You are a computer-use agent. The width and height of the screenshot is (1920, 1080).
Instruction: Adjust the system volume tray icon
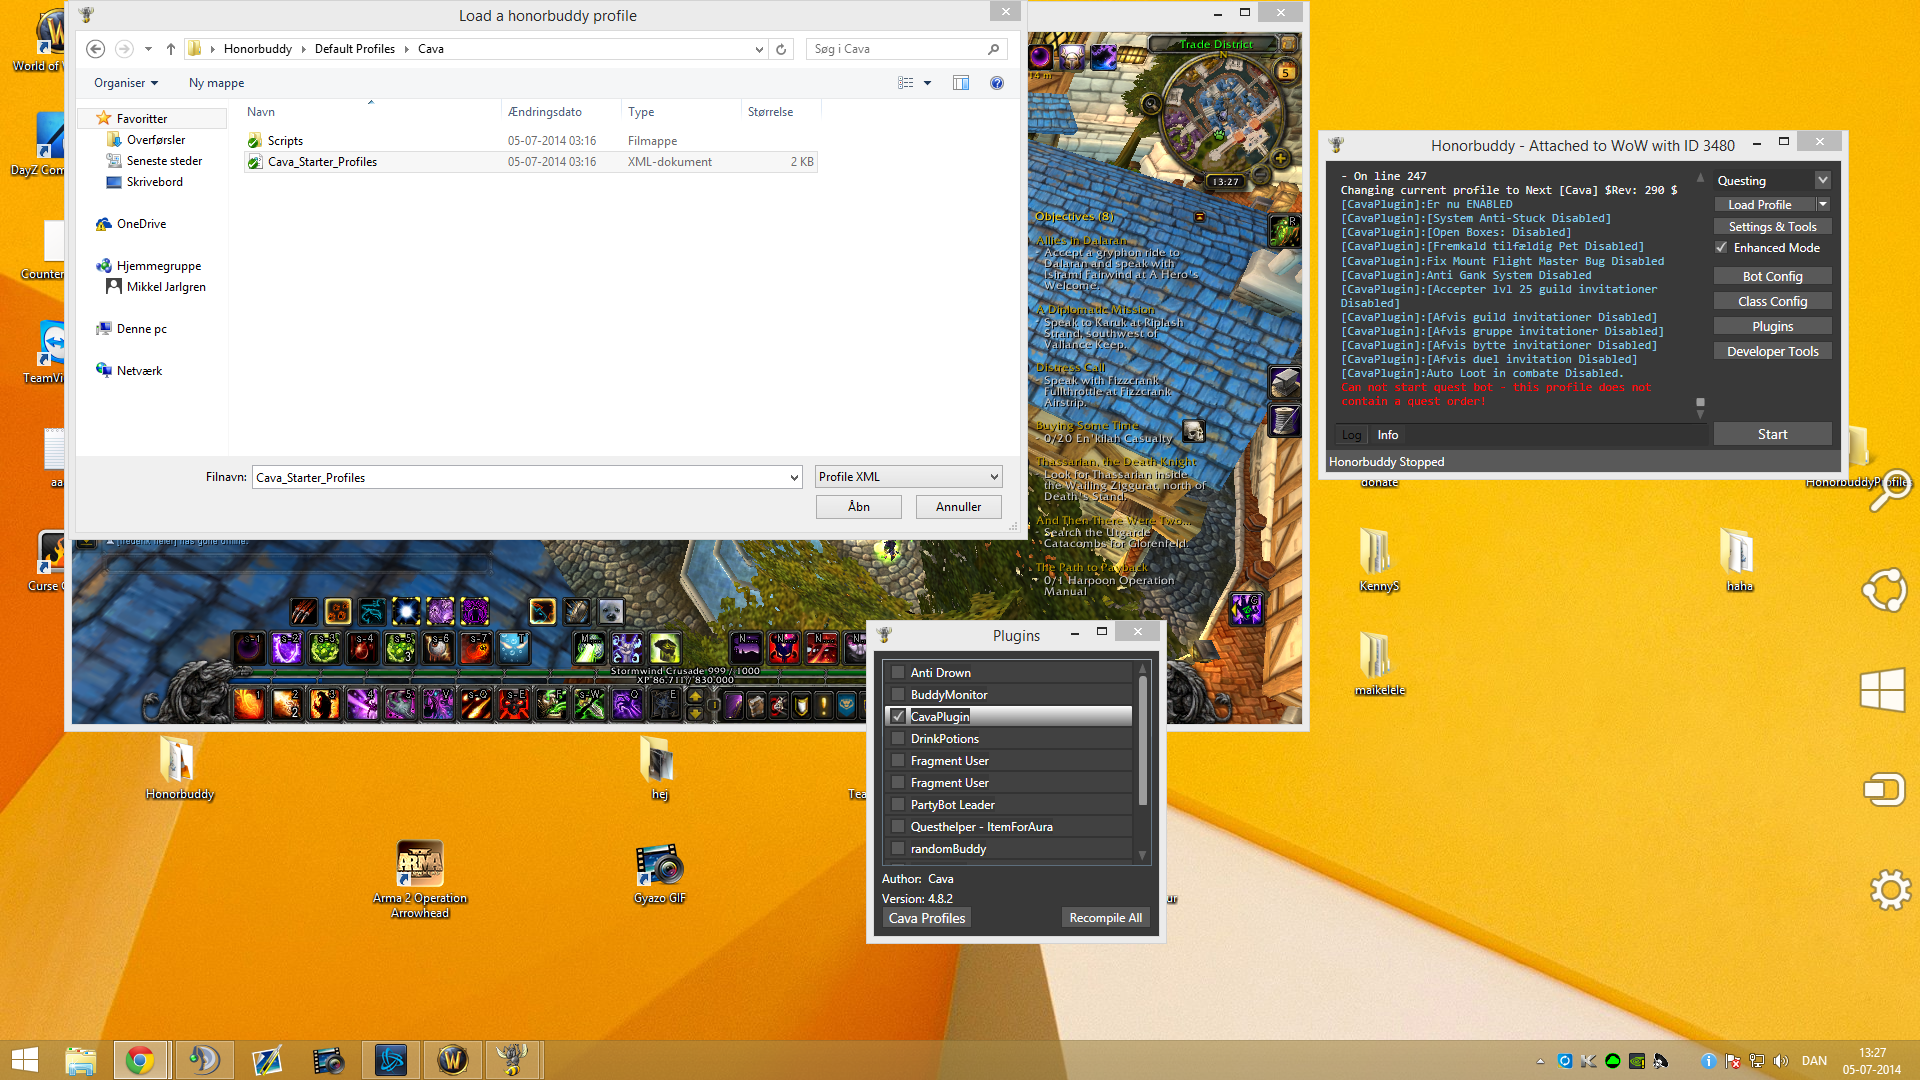coord(1781,1061)
